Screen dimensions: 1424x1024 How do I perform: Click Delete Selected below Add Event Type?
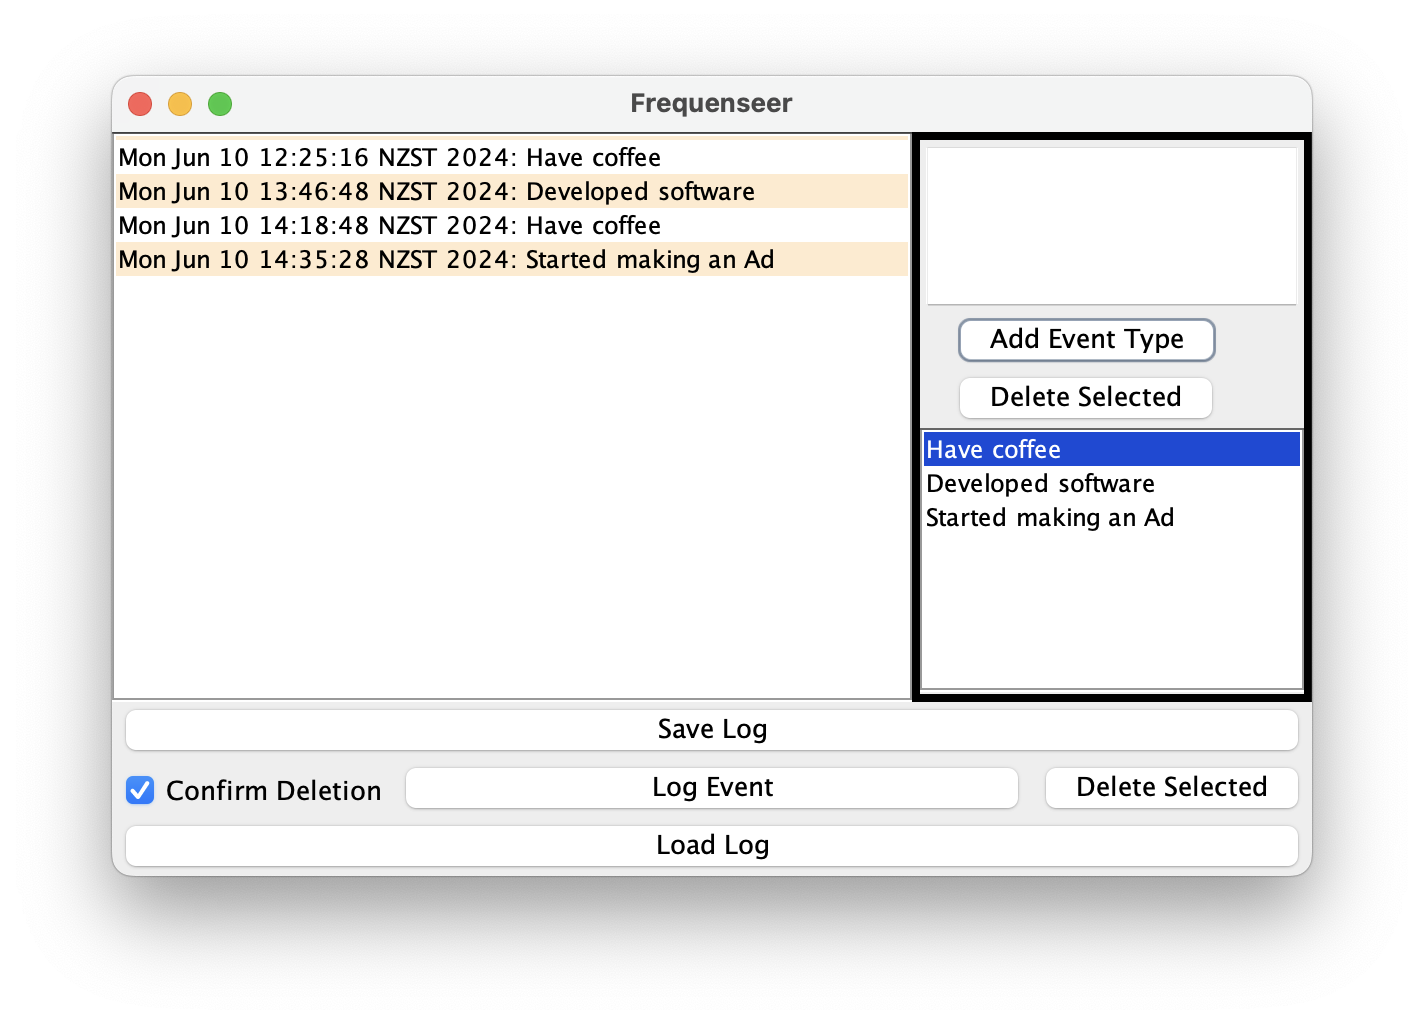(1086, 398)
